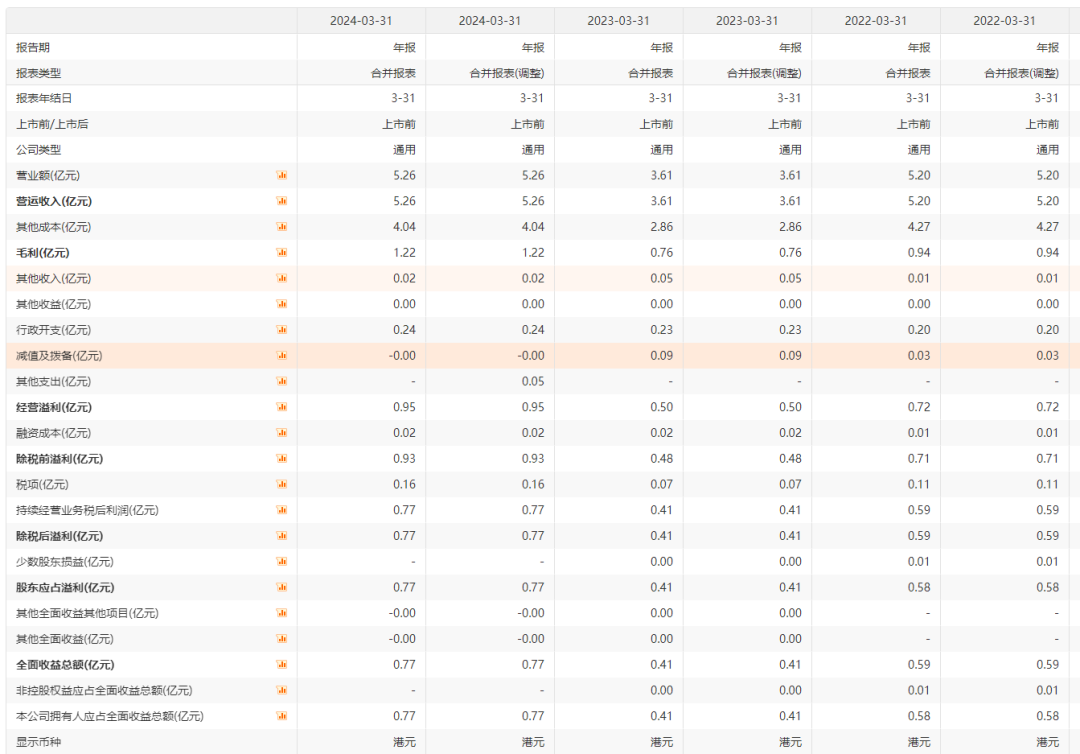Viewport: 1080px width, 754px height.
Task: Select the 其他支出(亿元) value 0.05 cell
Action: pyautogui.click(x=532, y=382)
